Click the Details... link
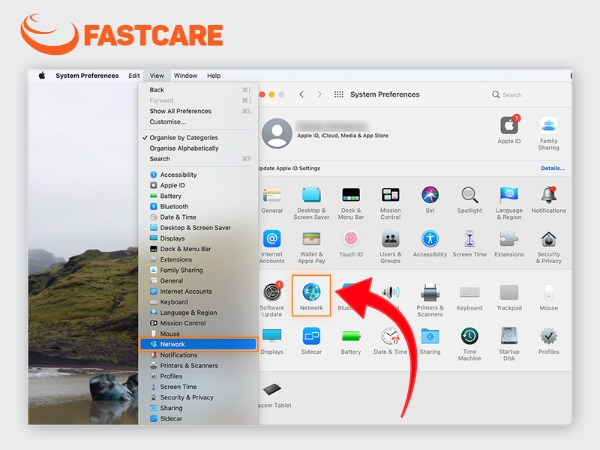 click(553, 168)
